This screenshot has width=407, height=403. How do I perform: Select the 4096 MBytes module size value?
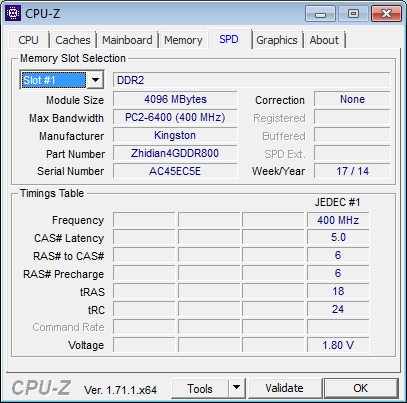pos(175,99)
